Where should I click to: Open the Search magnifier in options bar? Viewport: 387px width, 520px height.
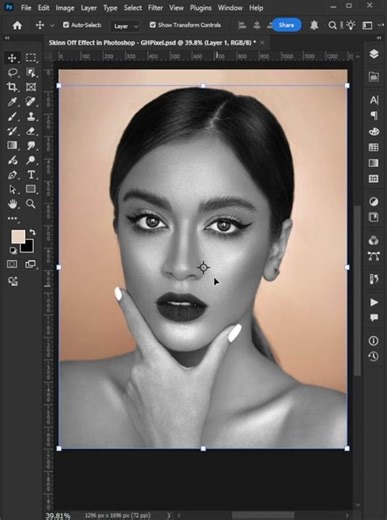(x=332, y=25)
